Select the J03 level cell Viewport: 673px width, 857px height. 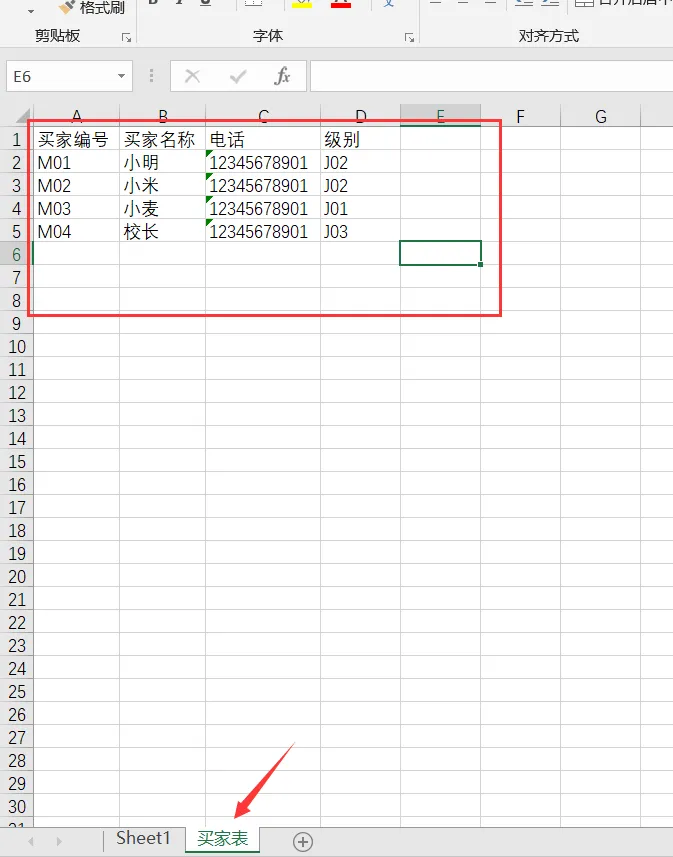[x=360, y=231]
